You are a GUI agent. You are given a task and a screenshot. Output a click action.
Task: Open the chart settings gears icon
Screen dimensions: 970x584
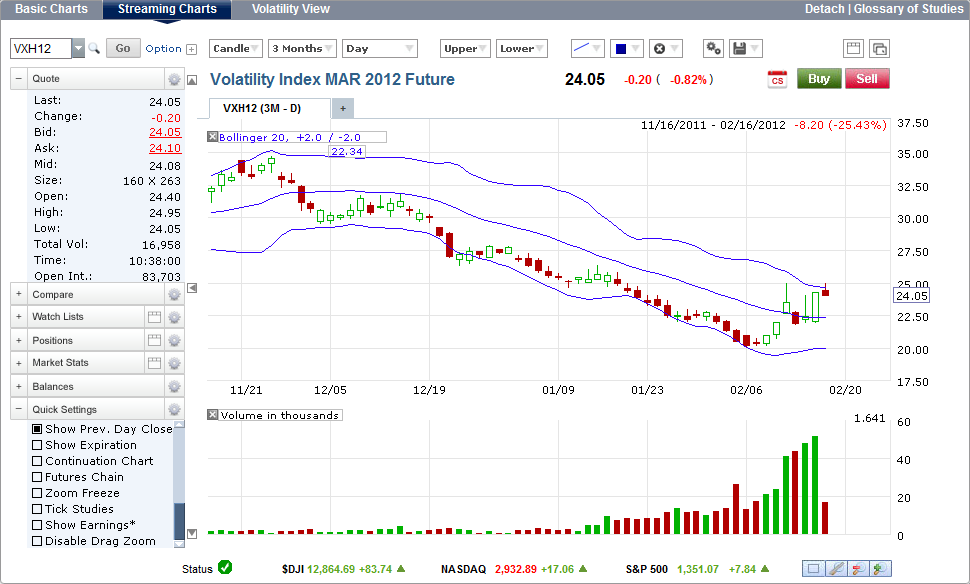tap(713, 48)
